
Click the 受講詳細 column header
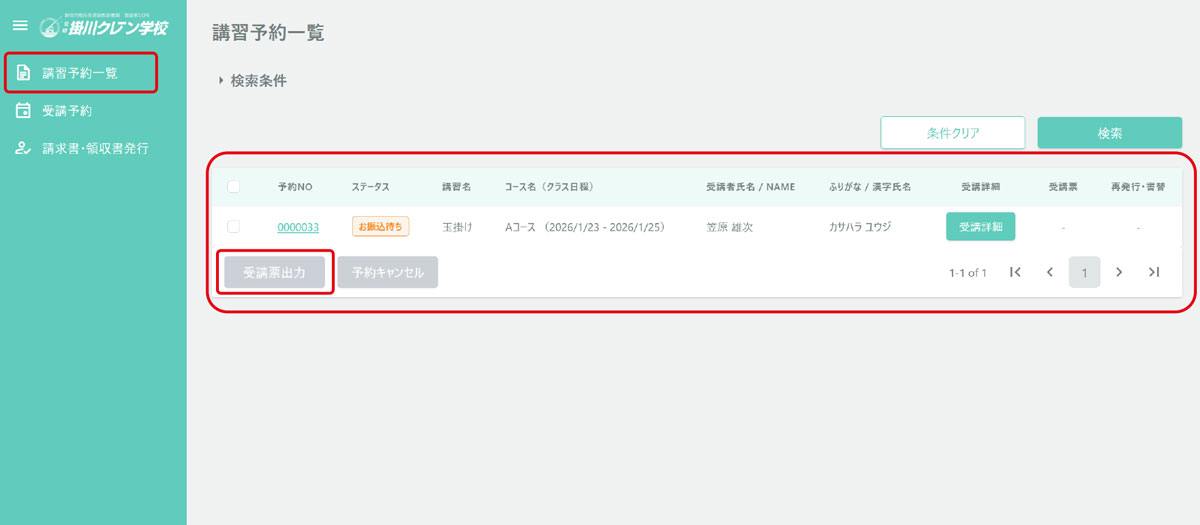(x=980, y=187)
